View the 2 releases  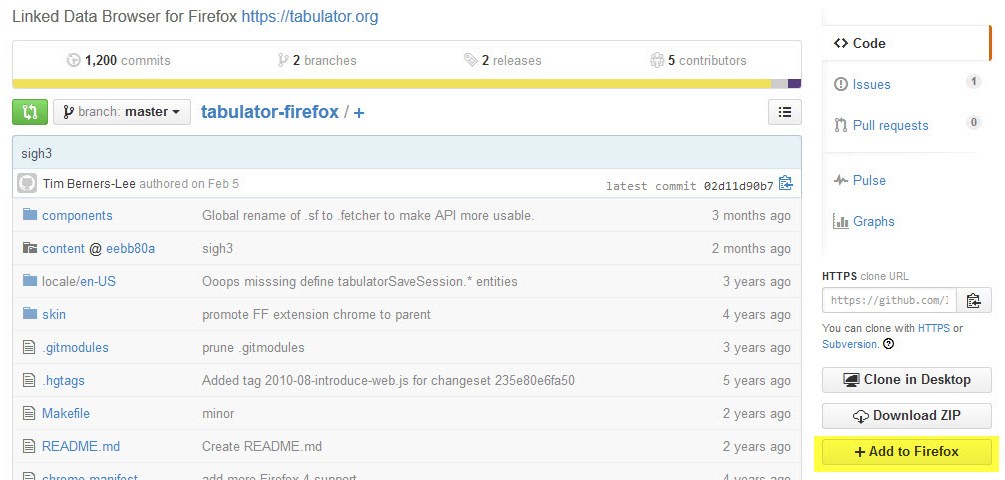pos(502,60)
